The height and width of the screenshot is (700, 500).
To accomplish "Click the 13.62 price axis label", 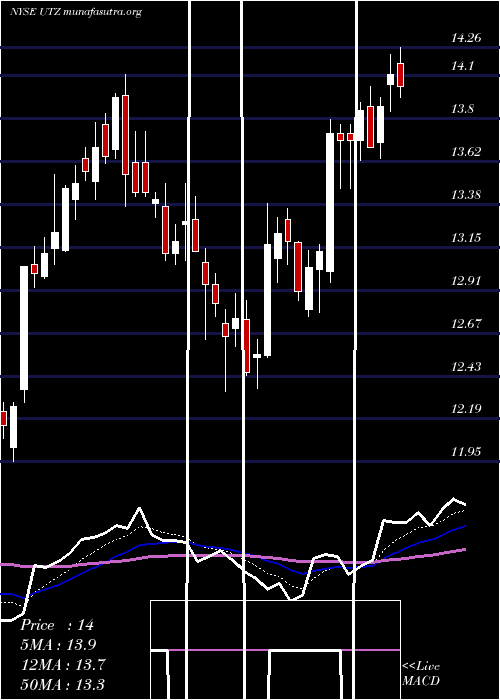I will [466, 152].
